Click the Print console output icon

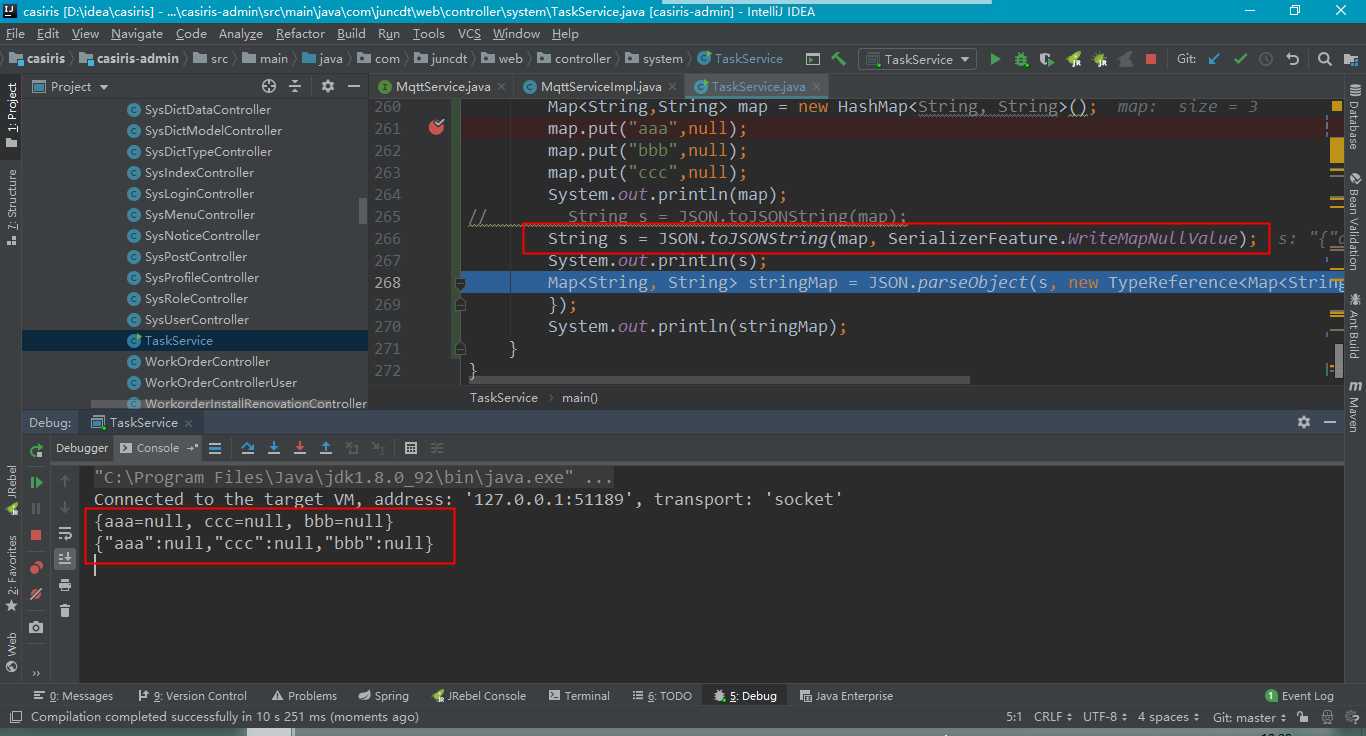click(65, 584)
